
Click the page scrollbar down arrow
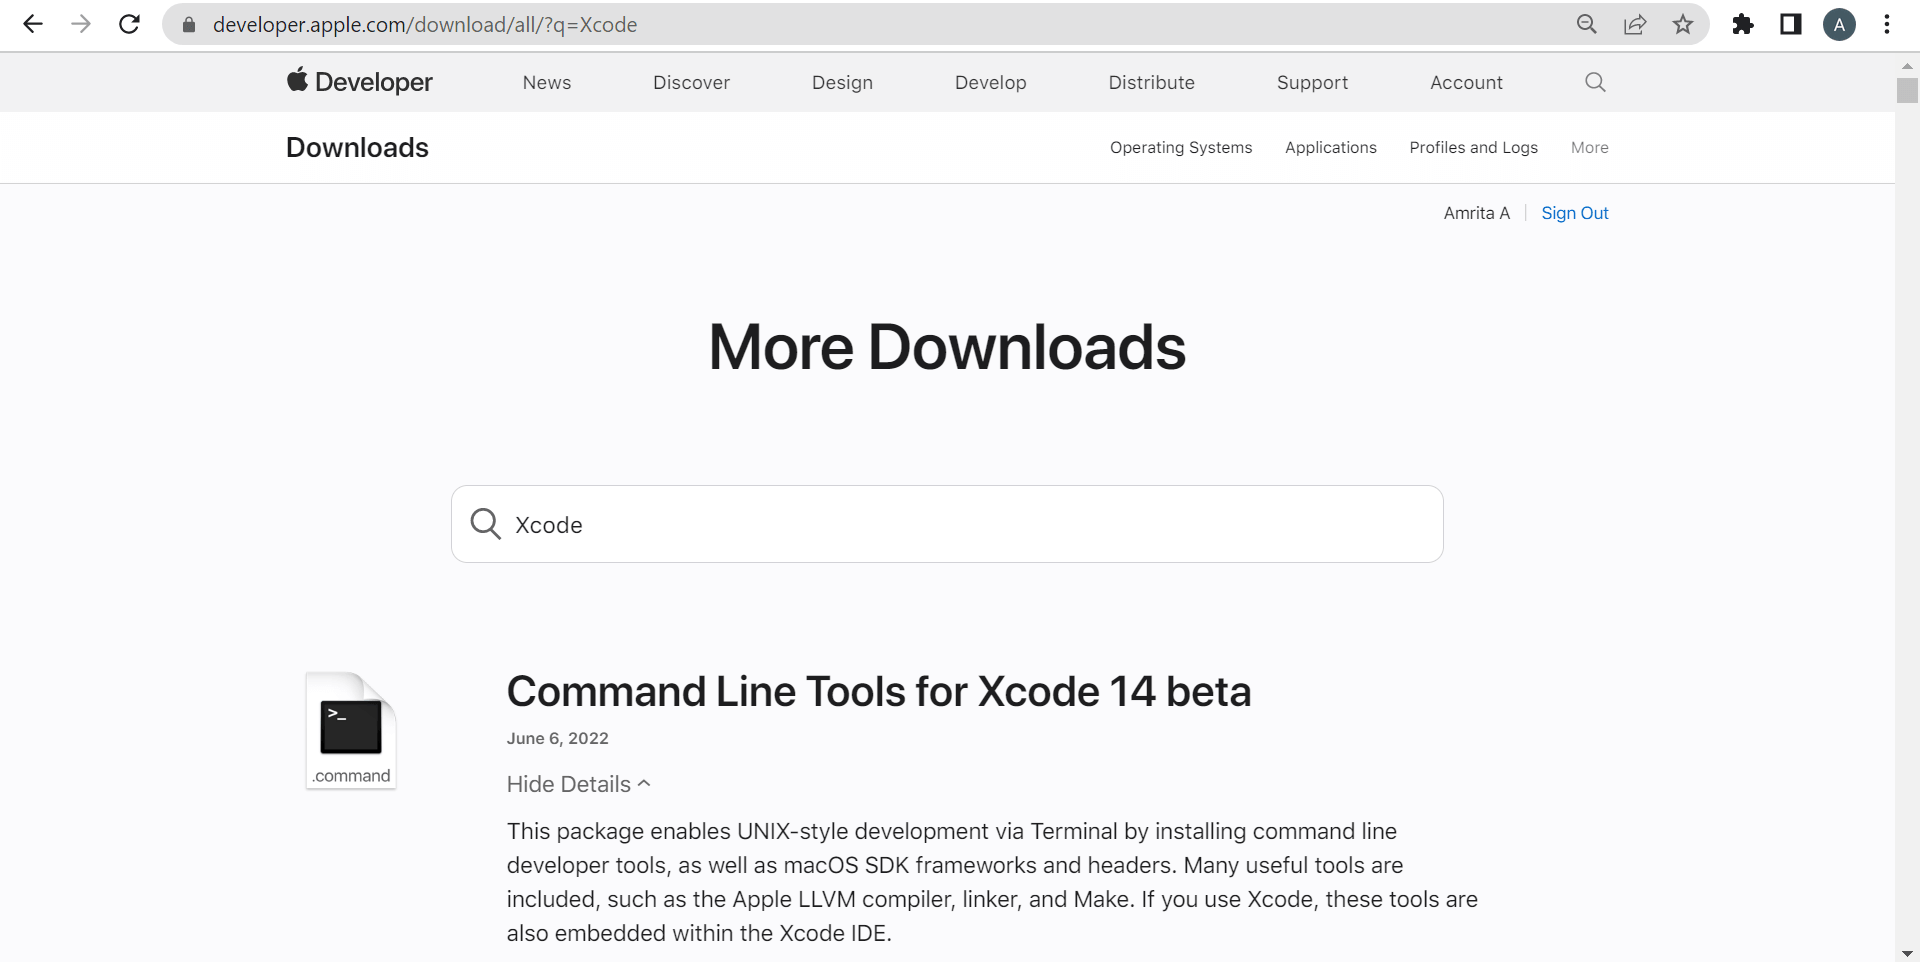1907,953
